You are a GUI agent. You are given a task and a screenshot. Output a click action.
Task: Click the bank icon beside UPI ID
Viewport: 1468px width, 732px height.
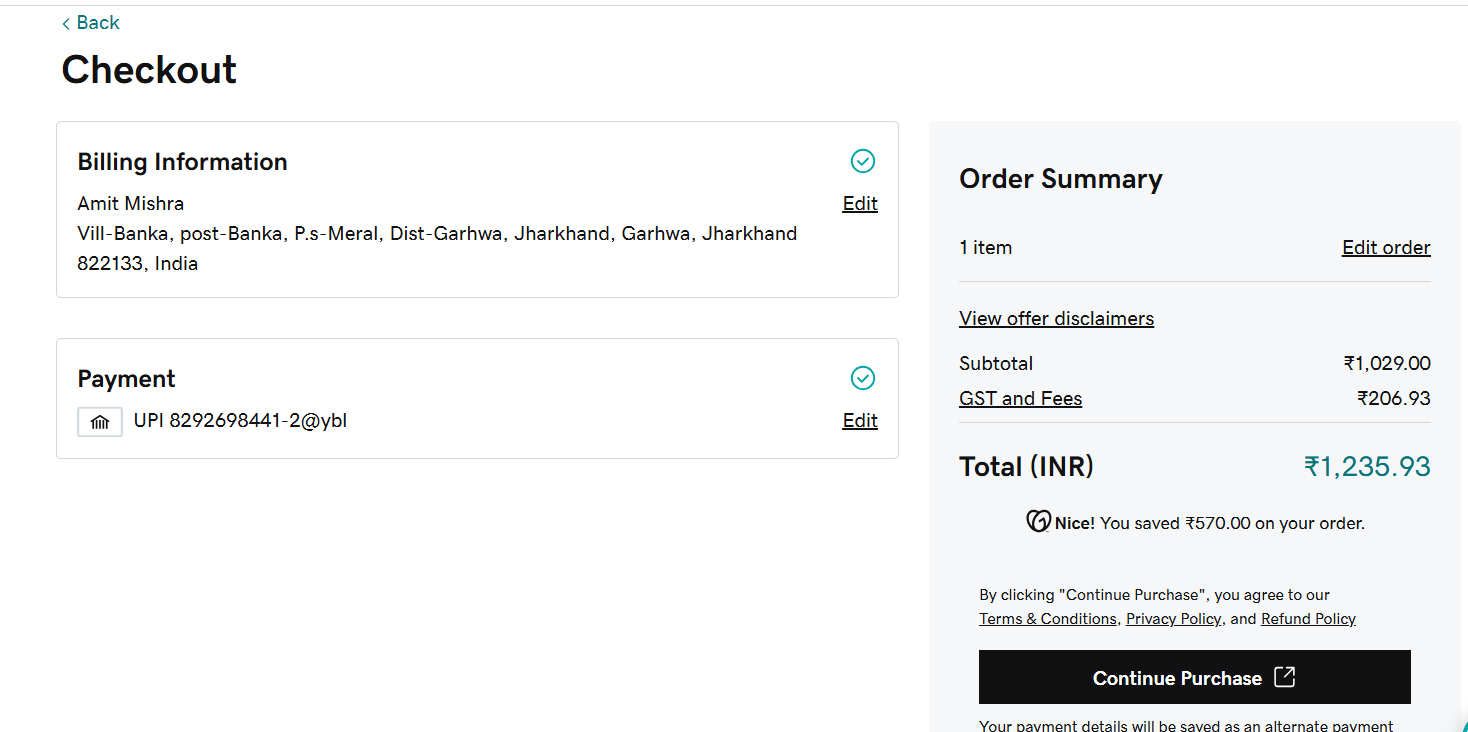[100, 422]
